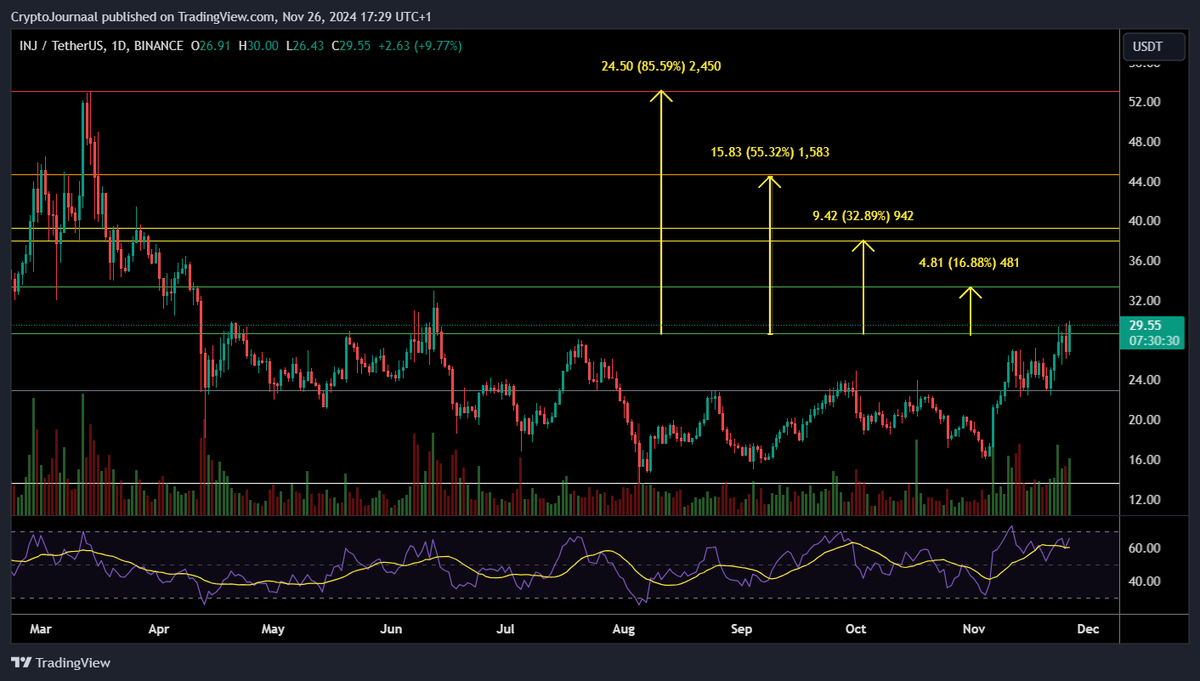Select the 15.83 (55.32%) 1,583 measurement label
This screenshot has width=1200, height=681.
(770, 153)
